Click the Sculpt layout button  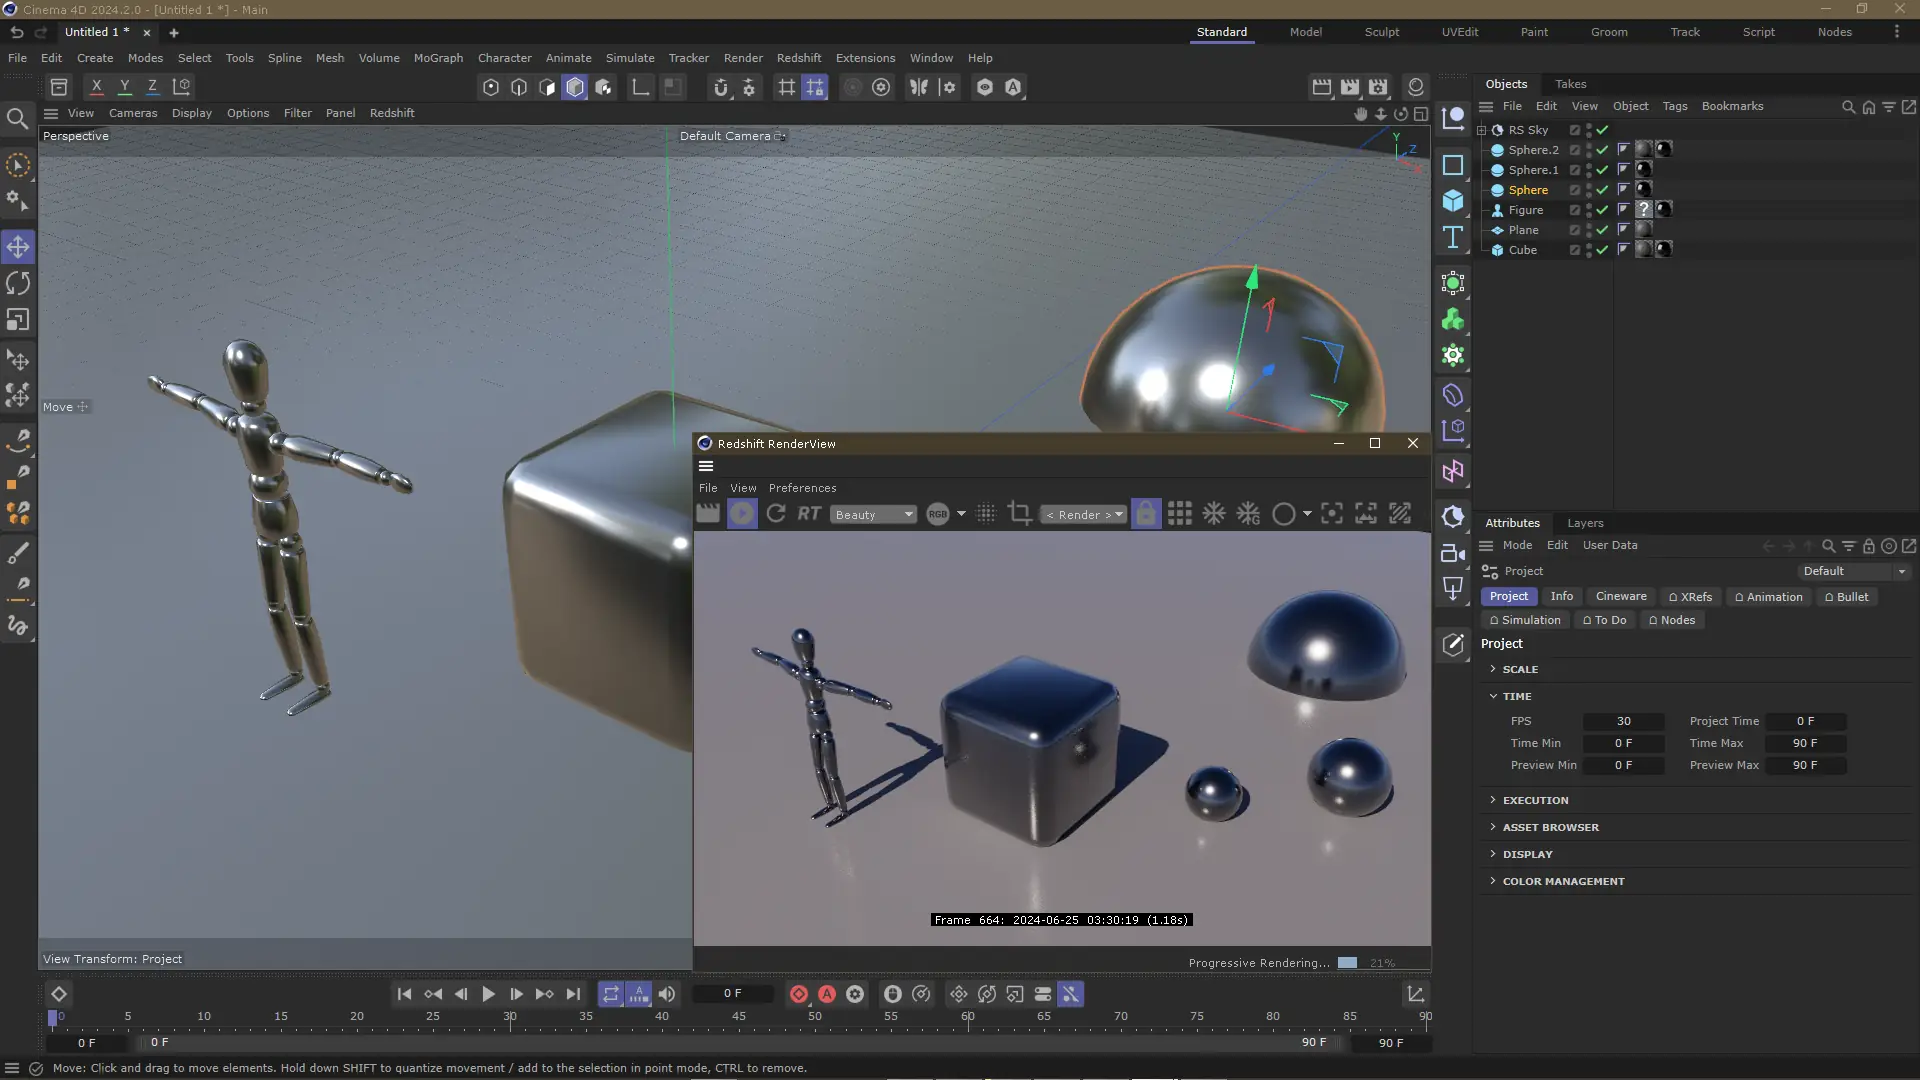1381,32
